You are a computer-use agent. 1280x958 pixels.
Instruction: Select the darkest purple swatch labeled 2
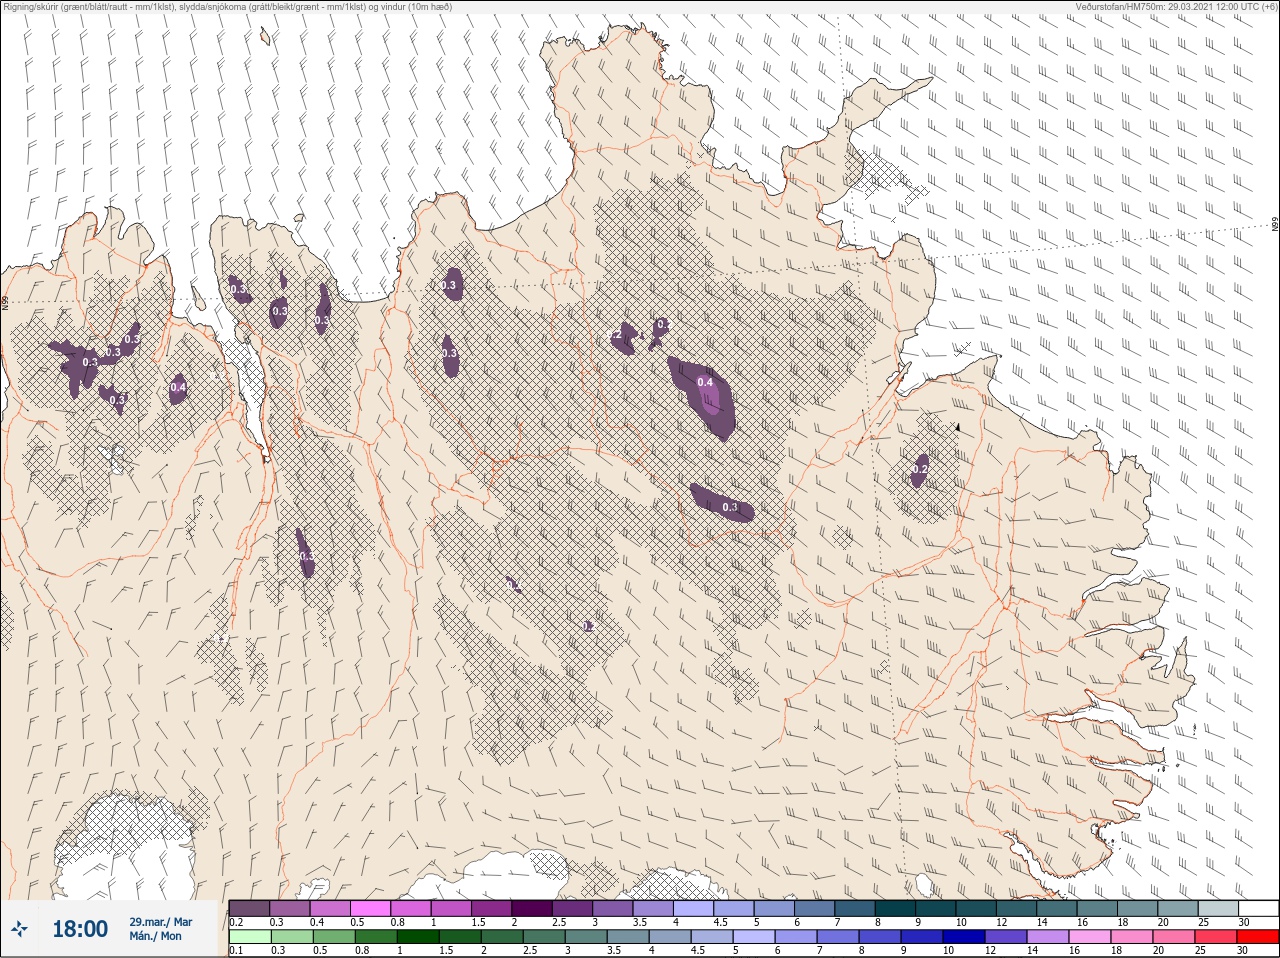[x=533, y=908]
